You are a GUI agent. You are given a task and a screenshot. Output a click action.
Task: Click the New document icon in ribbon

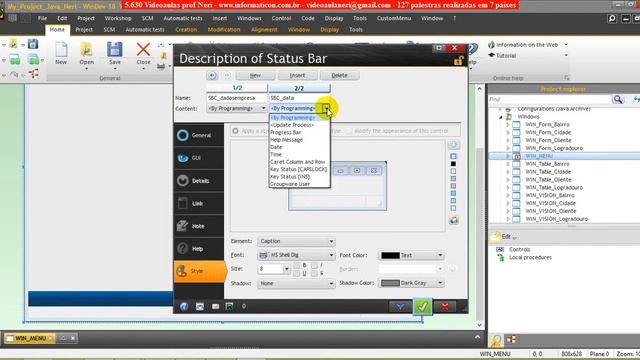61,50
